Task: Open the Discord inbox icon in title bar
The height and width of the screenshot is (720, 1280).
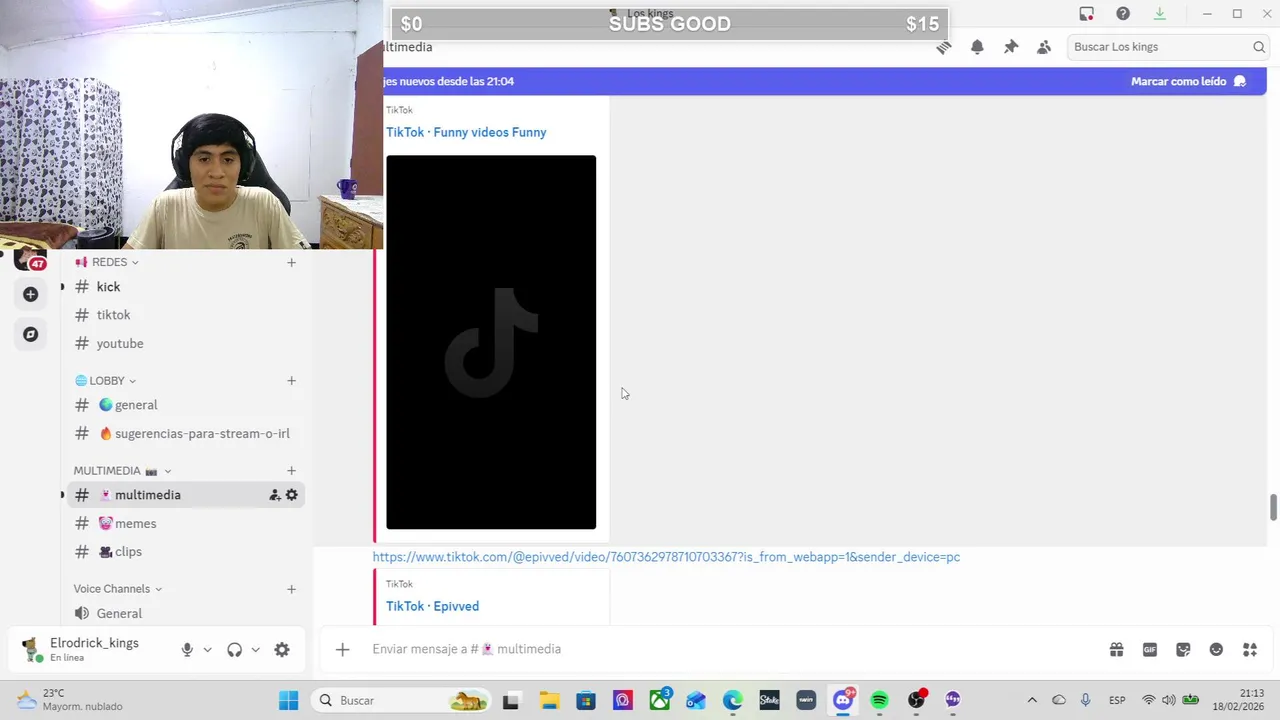Action: coord(1086,14)
